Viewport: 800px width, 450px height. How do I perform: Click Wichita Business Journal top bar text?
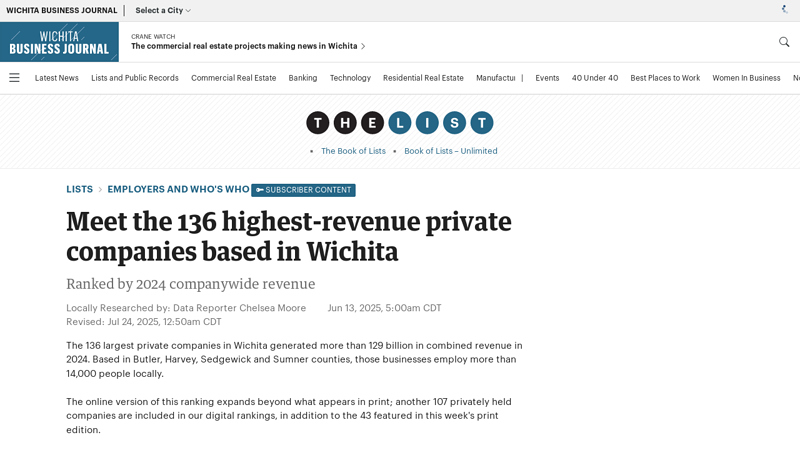[62, 10]
